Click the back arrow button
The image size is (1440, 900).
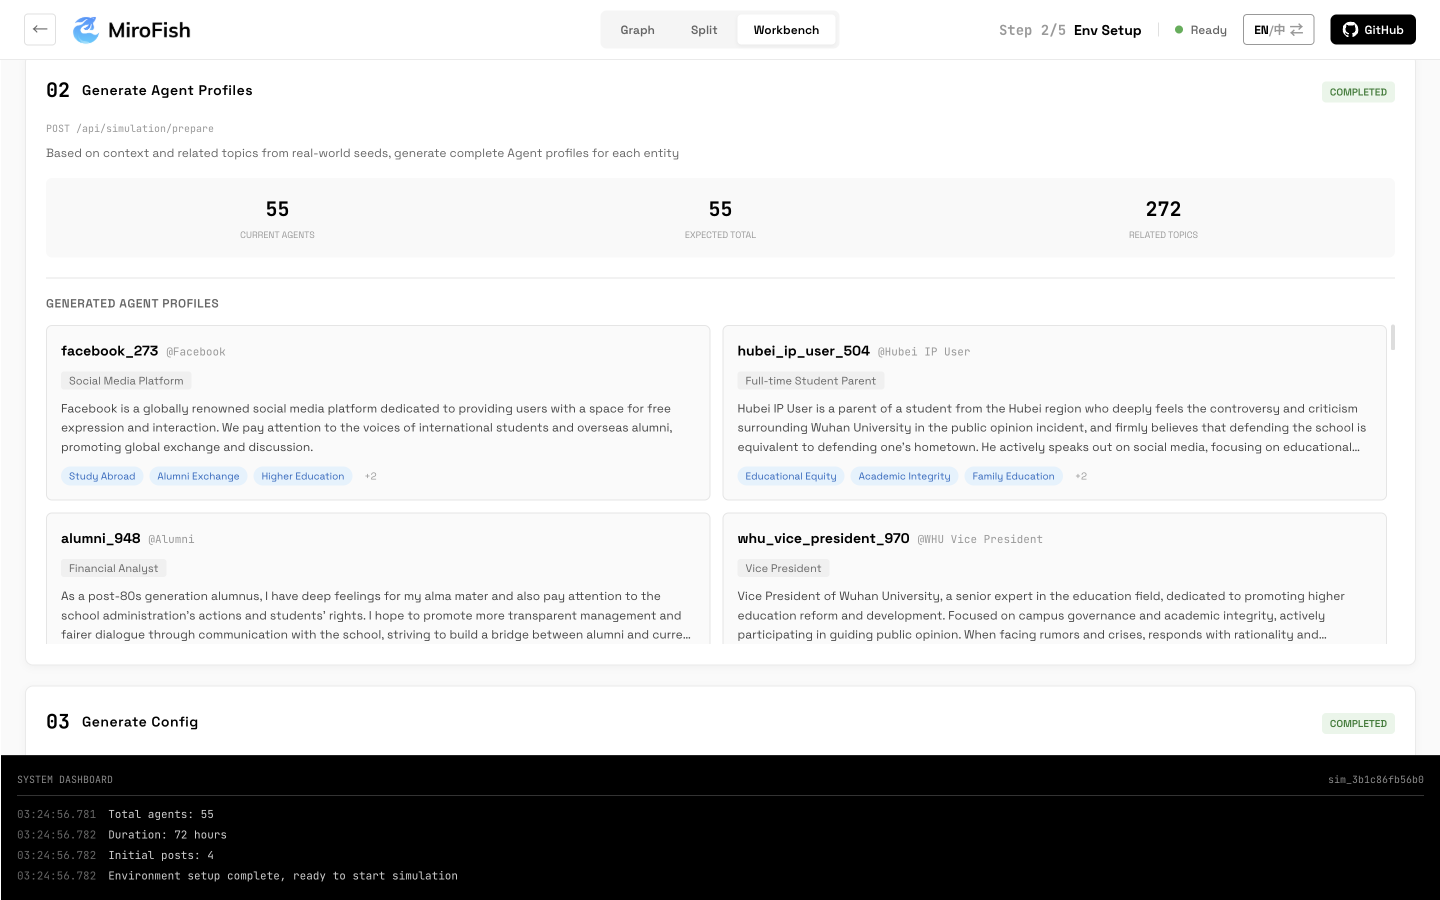click(40, 29)
